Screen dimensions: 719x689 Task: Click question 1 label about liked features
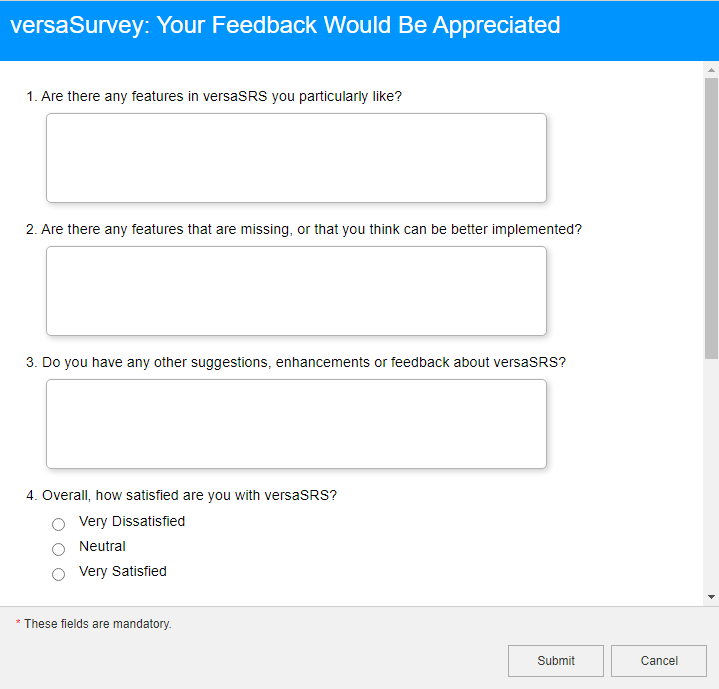point(214,96)
